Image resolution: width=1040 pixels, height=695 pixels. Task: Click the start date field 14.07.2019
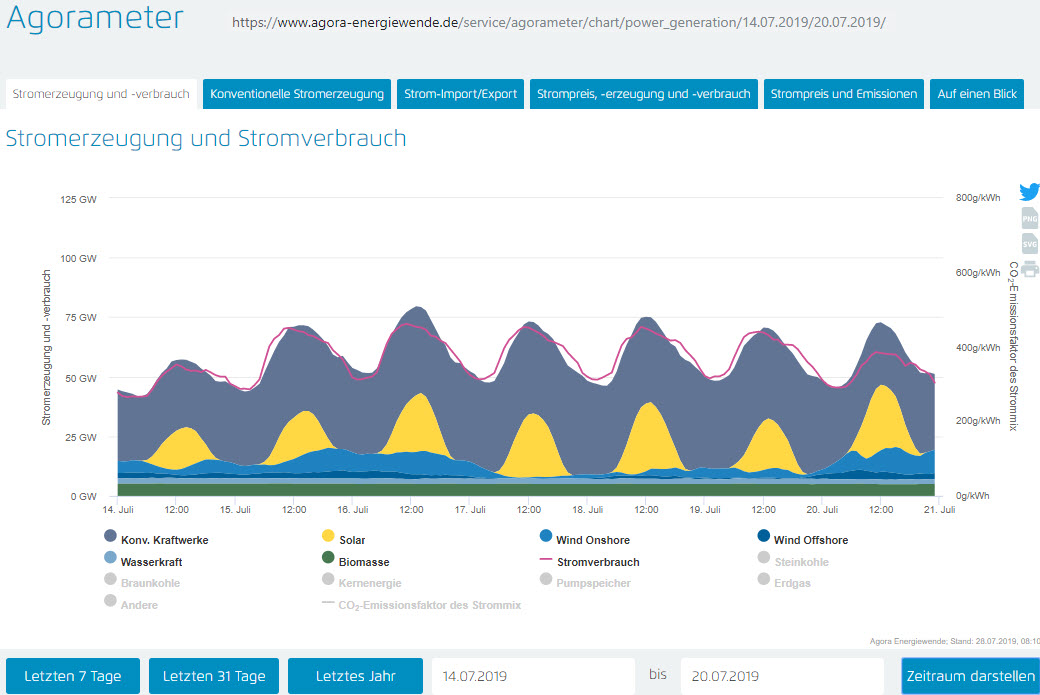pyautogui.click(x=532, y=676)
